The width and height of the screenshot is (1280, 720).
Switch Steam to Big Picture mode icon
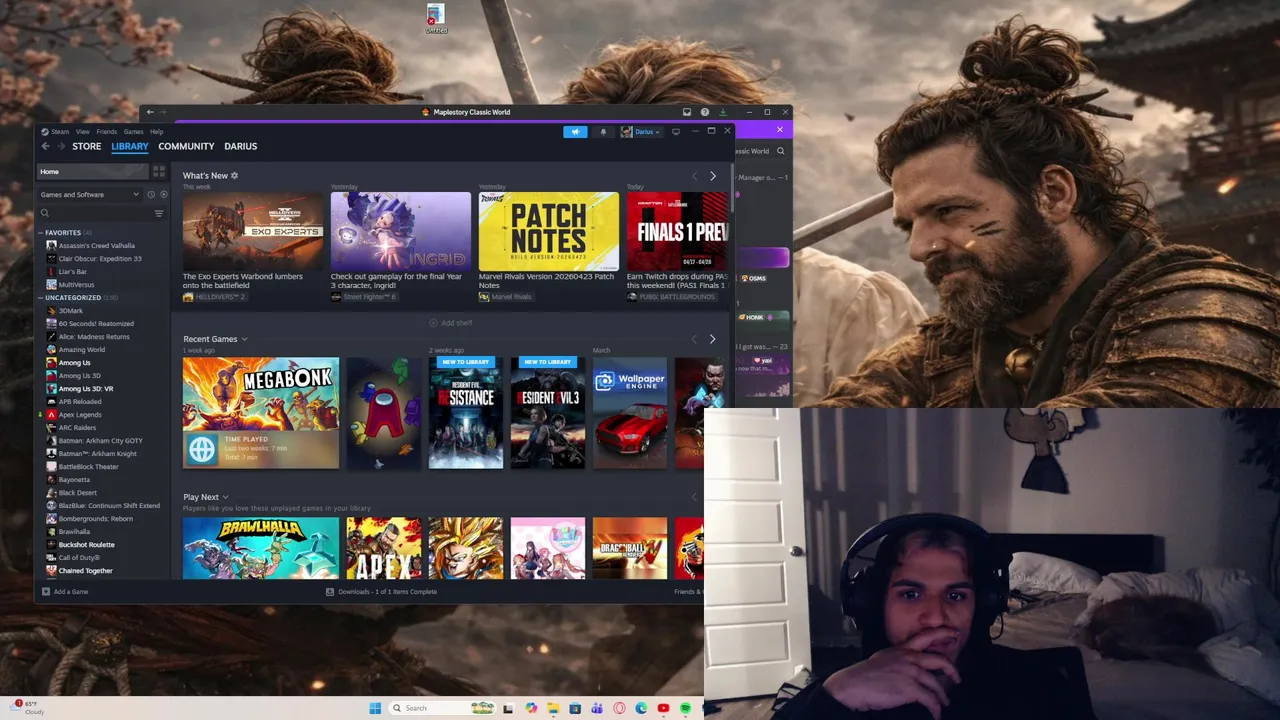click(x=676, y=131)
